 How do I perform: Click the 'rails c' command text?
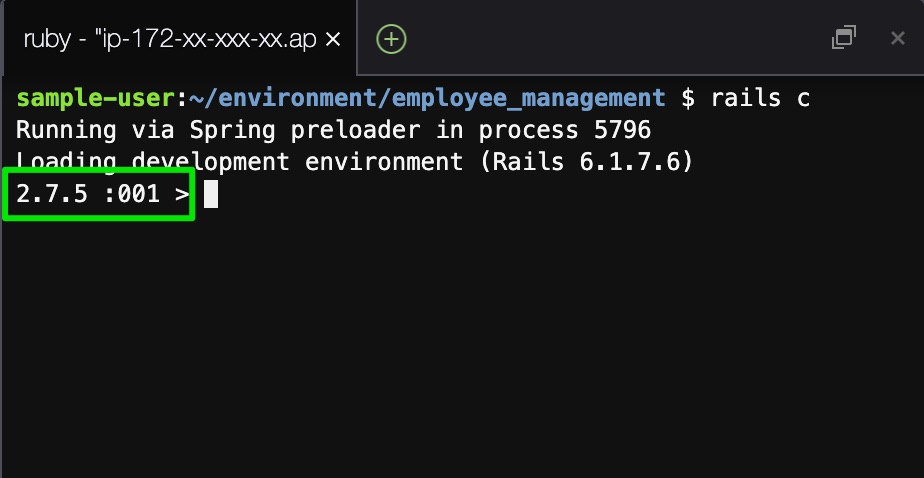point(760,99)
